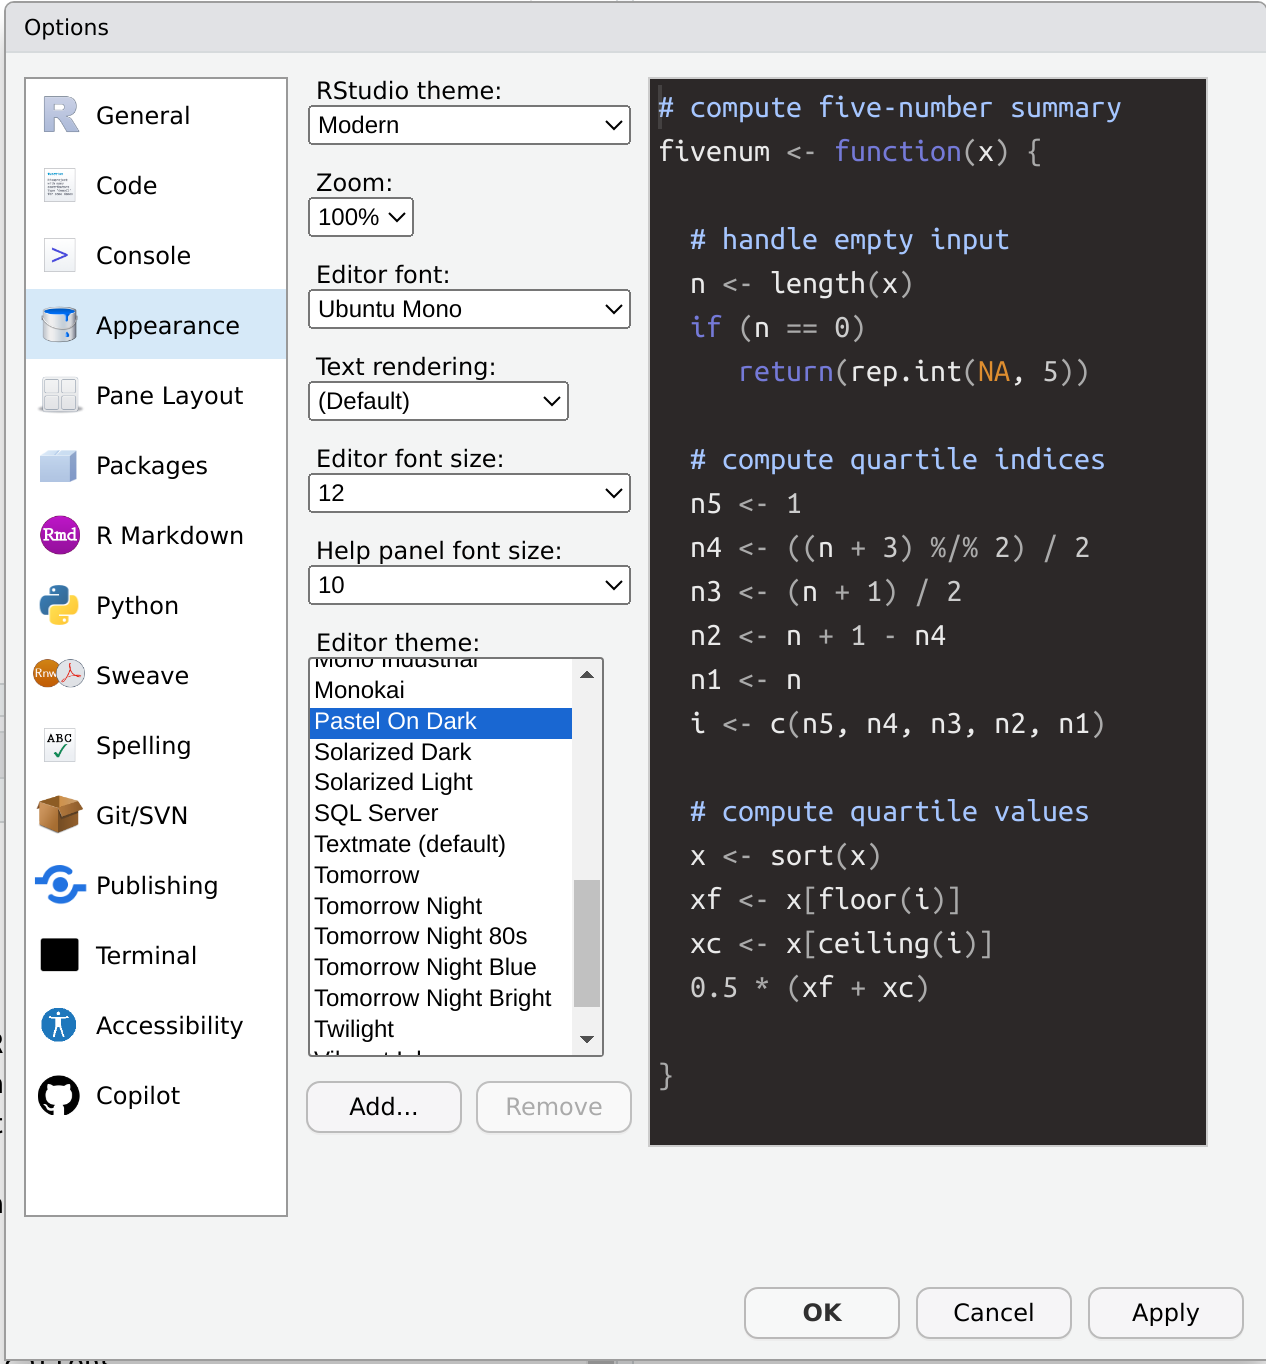Open the RStudio theme dropdown
This screenshot has width=1266, height=1364.
click(469, 125)
